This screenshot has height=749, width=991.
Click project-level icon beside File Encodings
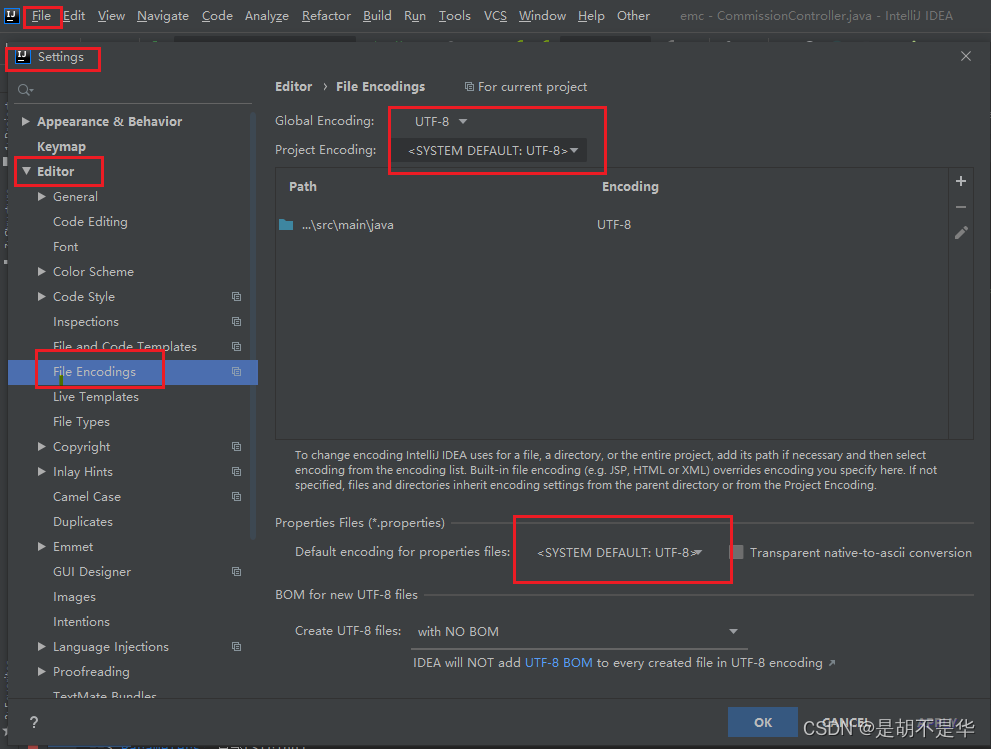[x=236, y=372]
